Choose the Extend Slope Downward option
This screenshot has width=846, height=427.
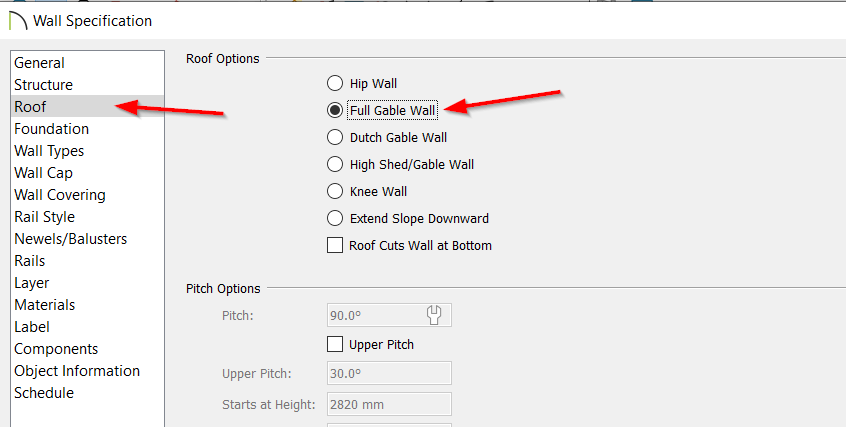pos(335,218)
